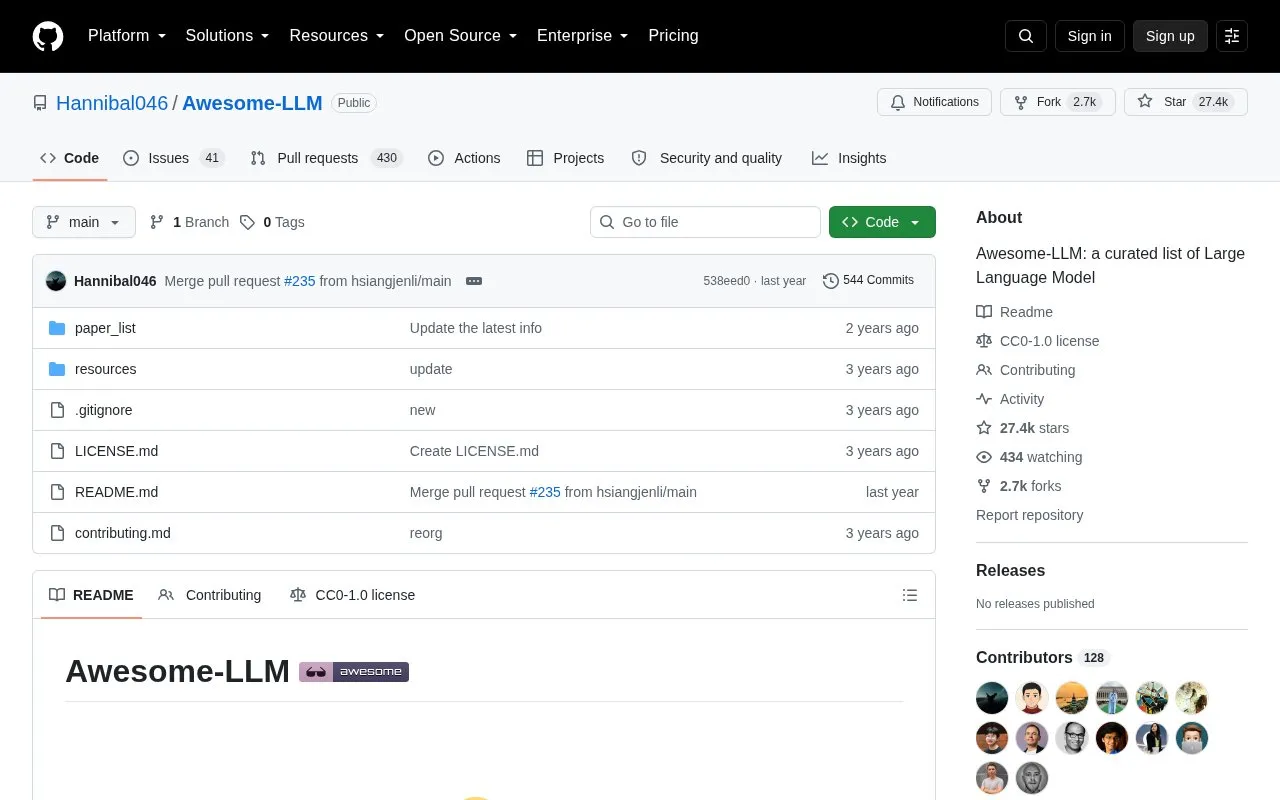Click the search magnifier icon
The image size is (1280, 800).
point(1026,36)
